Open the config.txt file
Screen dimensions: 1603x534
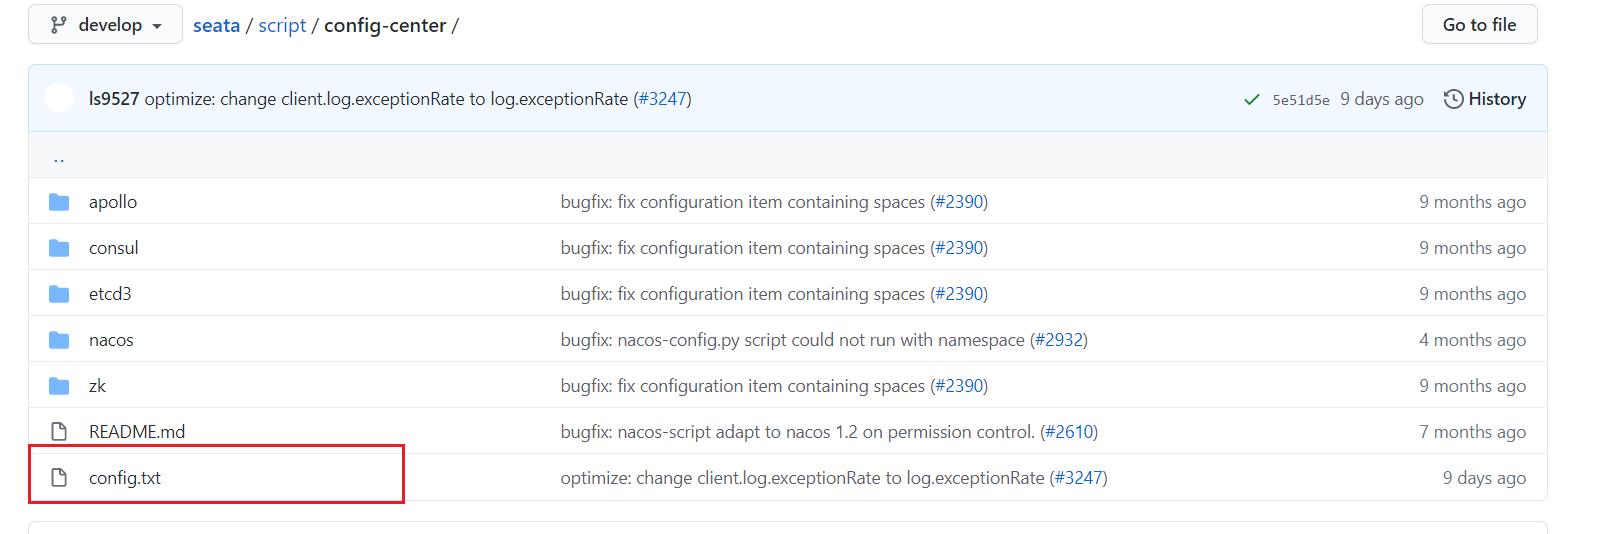[x=125, y=478]
